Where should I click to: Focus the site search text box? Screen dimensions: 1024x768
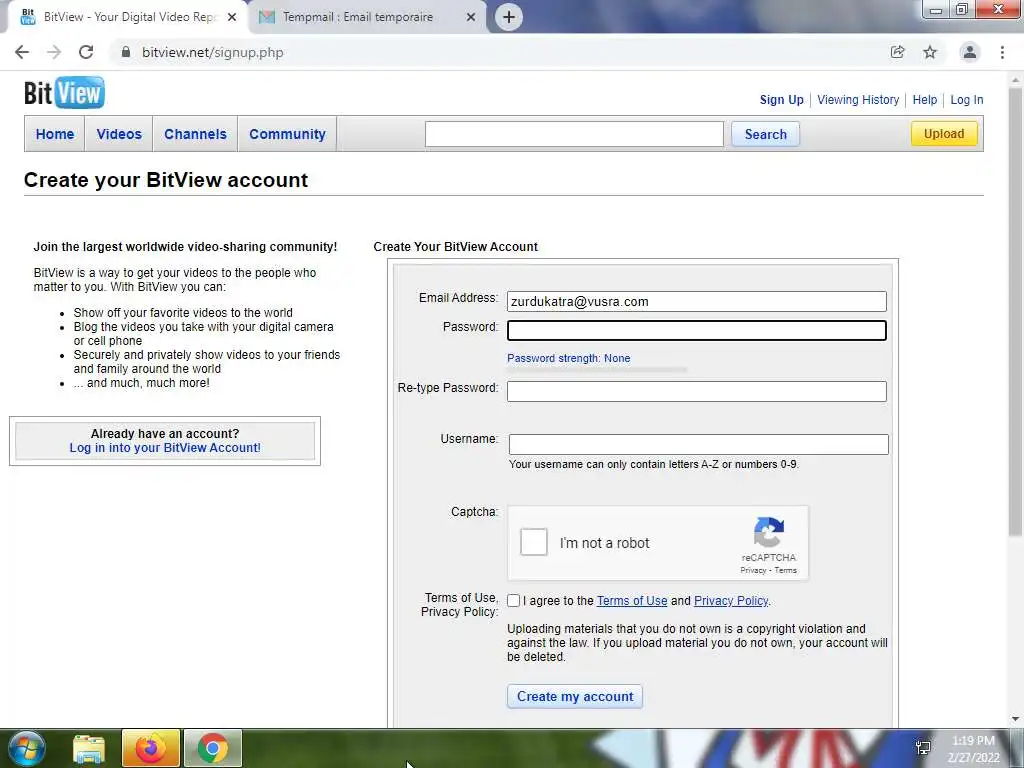pyautogui.click(x=574, y=134)
